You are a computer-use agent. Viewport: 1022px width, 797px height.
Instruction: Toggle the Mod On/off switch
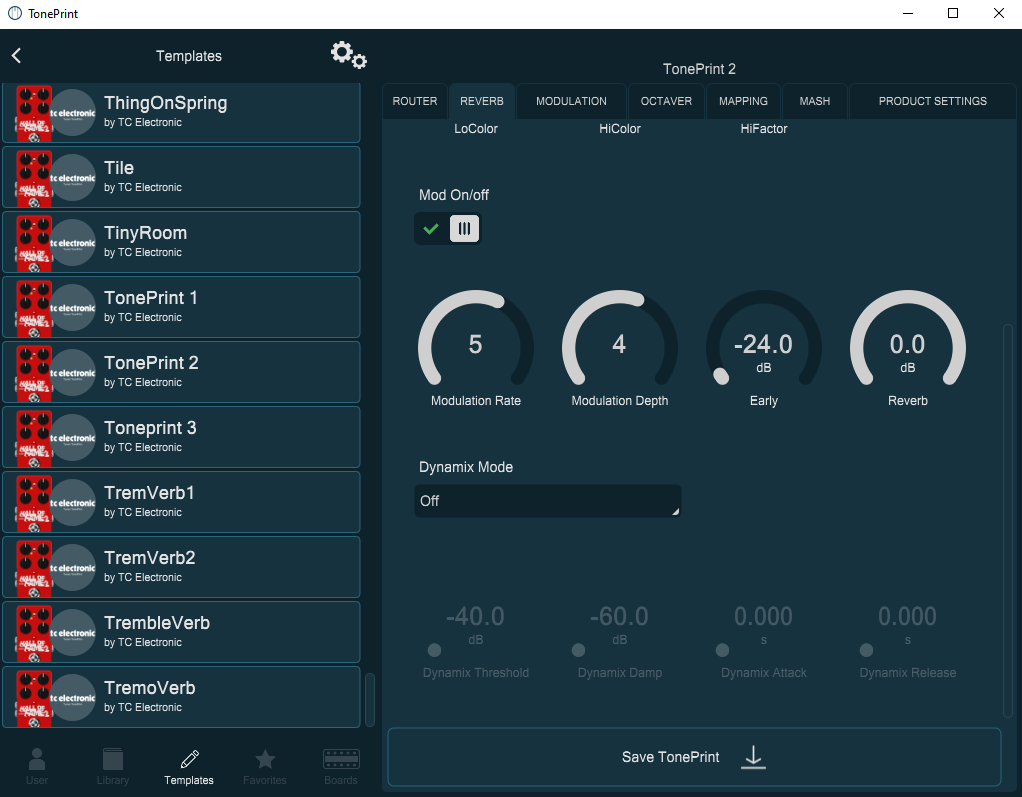coord(447,229)
